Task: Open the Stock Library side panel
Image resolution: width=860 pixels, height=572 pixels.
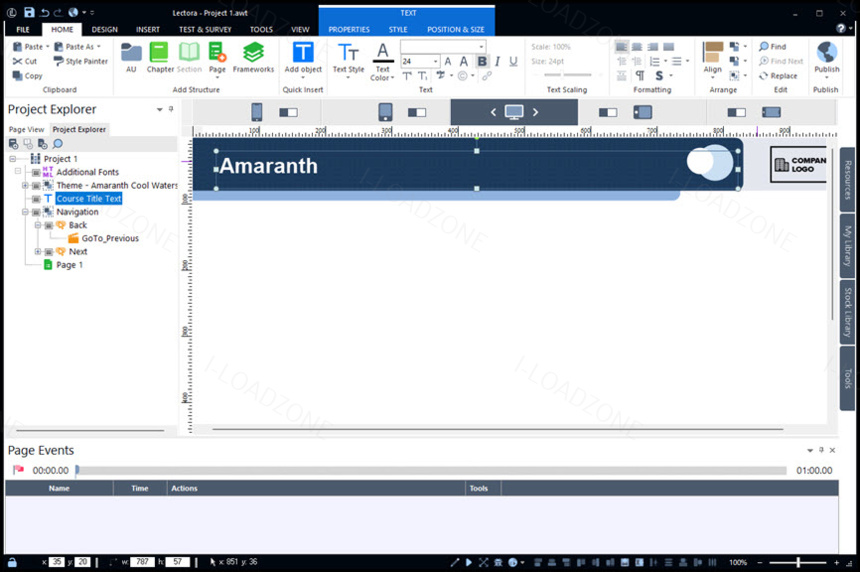Action: tap(847, 312)
